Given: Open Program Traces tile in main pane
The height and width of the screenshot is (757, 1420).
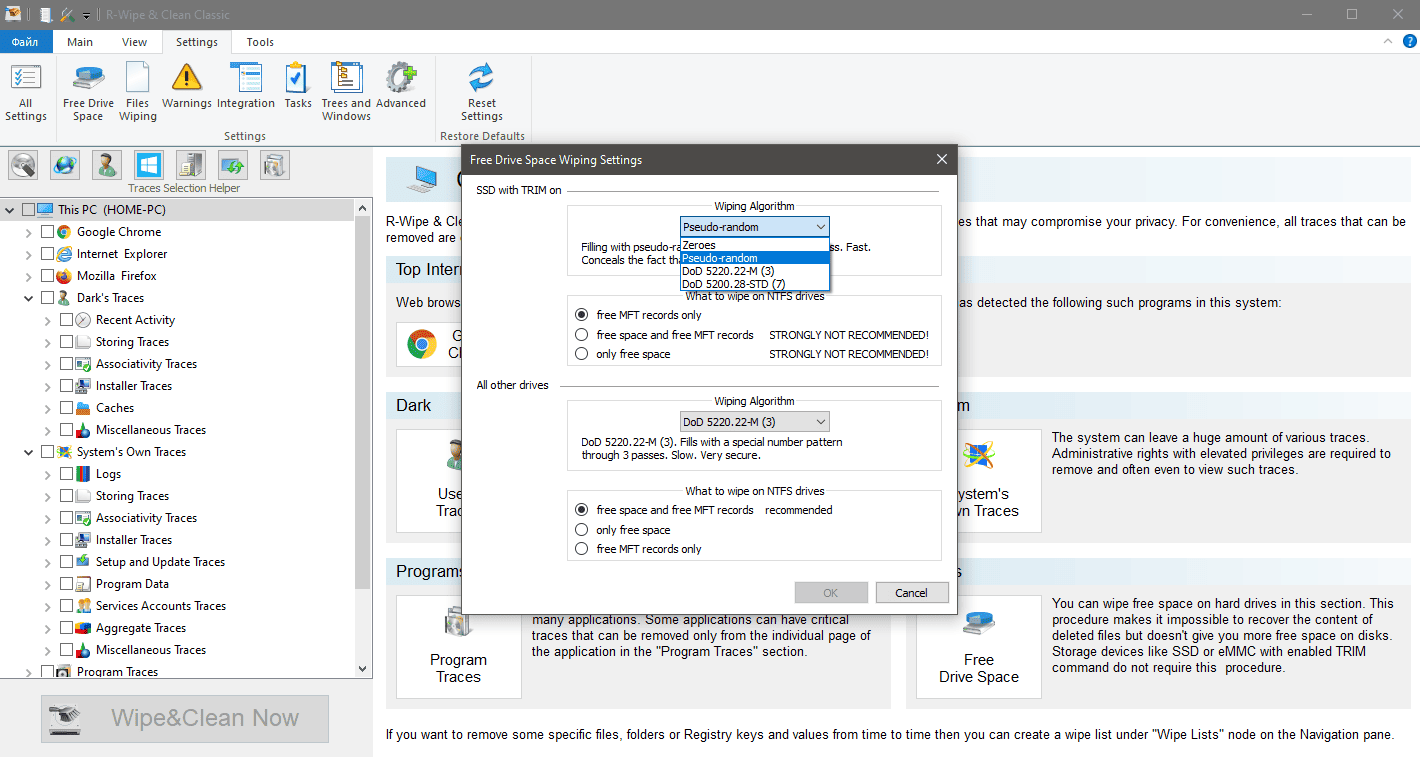Looking at the screenshot, I should pyautogui.click(x=459, y=647).
